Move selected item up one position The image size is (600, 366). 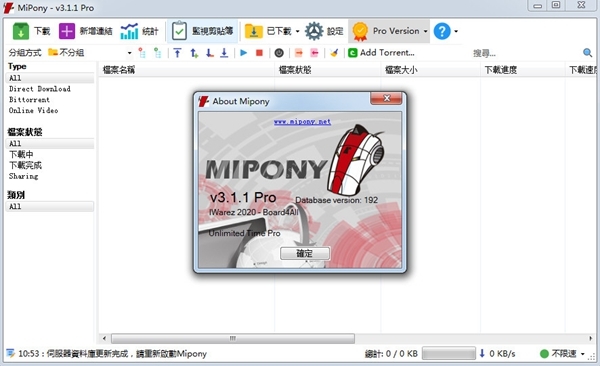(x=194, y=53)
